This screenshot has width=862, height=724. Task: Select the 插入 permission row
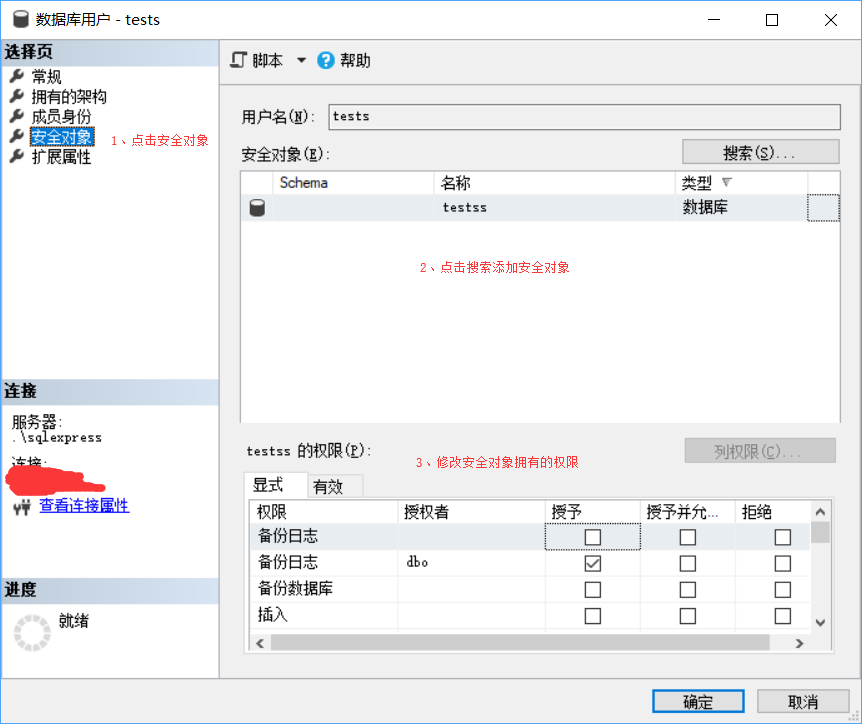pyautogui.click(x=530, y=615)
